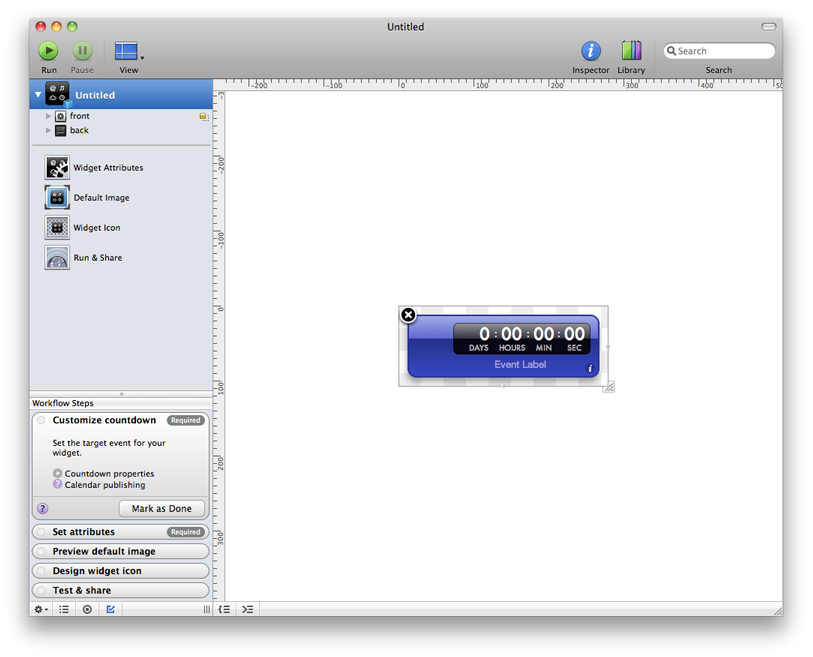Click inside the Search field
Image resolution: width=813 pixels, height=657 pixels.
[720, 50]
